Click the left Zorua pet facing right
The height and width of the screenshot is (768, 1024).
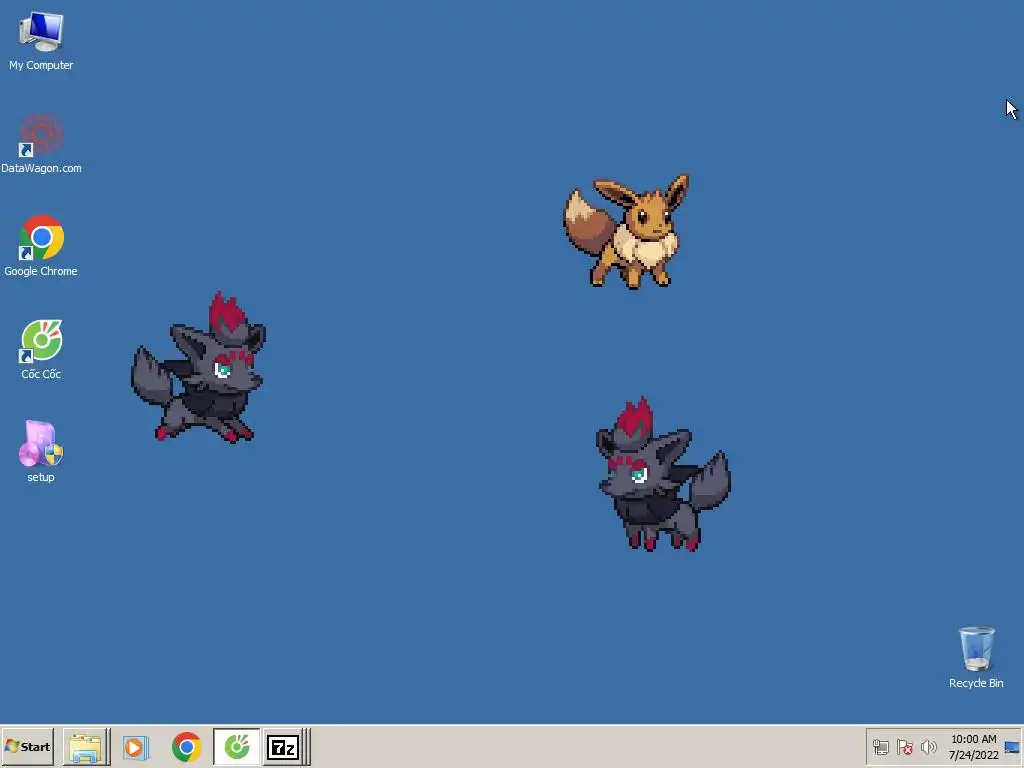pos(199,368)
